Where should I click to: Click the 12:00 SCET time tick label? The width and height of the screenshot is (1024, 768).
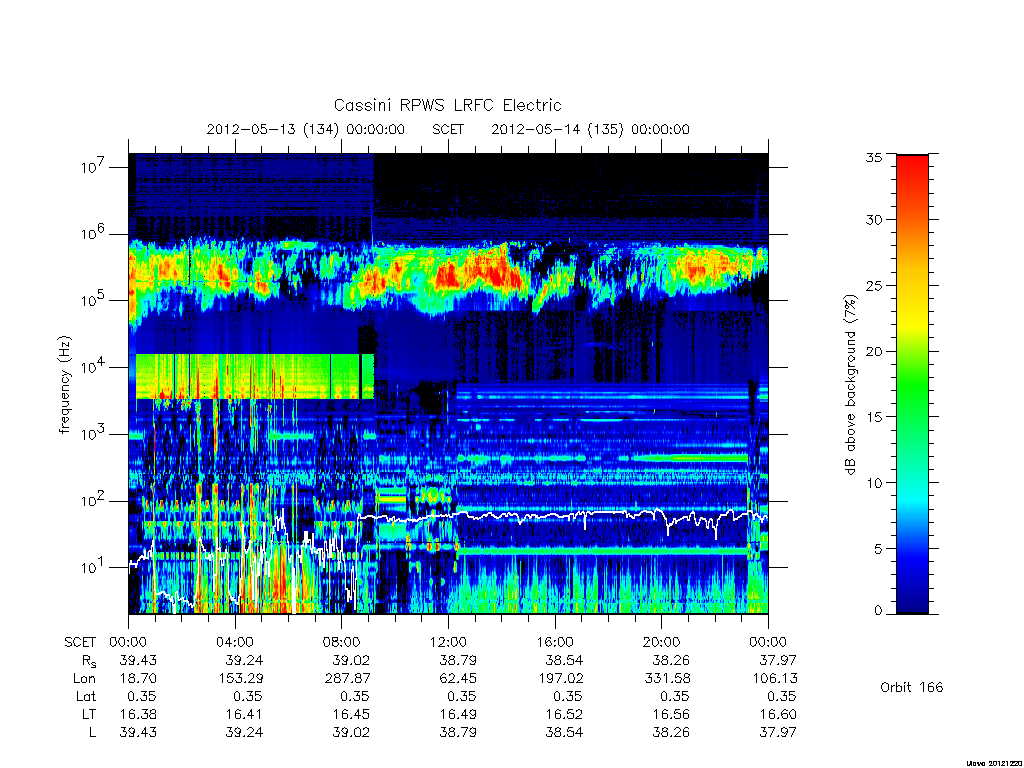(x=448, y=642)
